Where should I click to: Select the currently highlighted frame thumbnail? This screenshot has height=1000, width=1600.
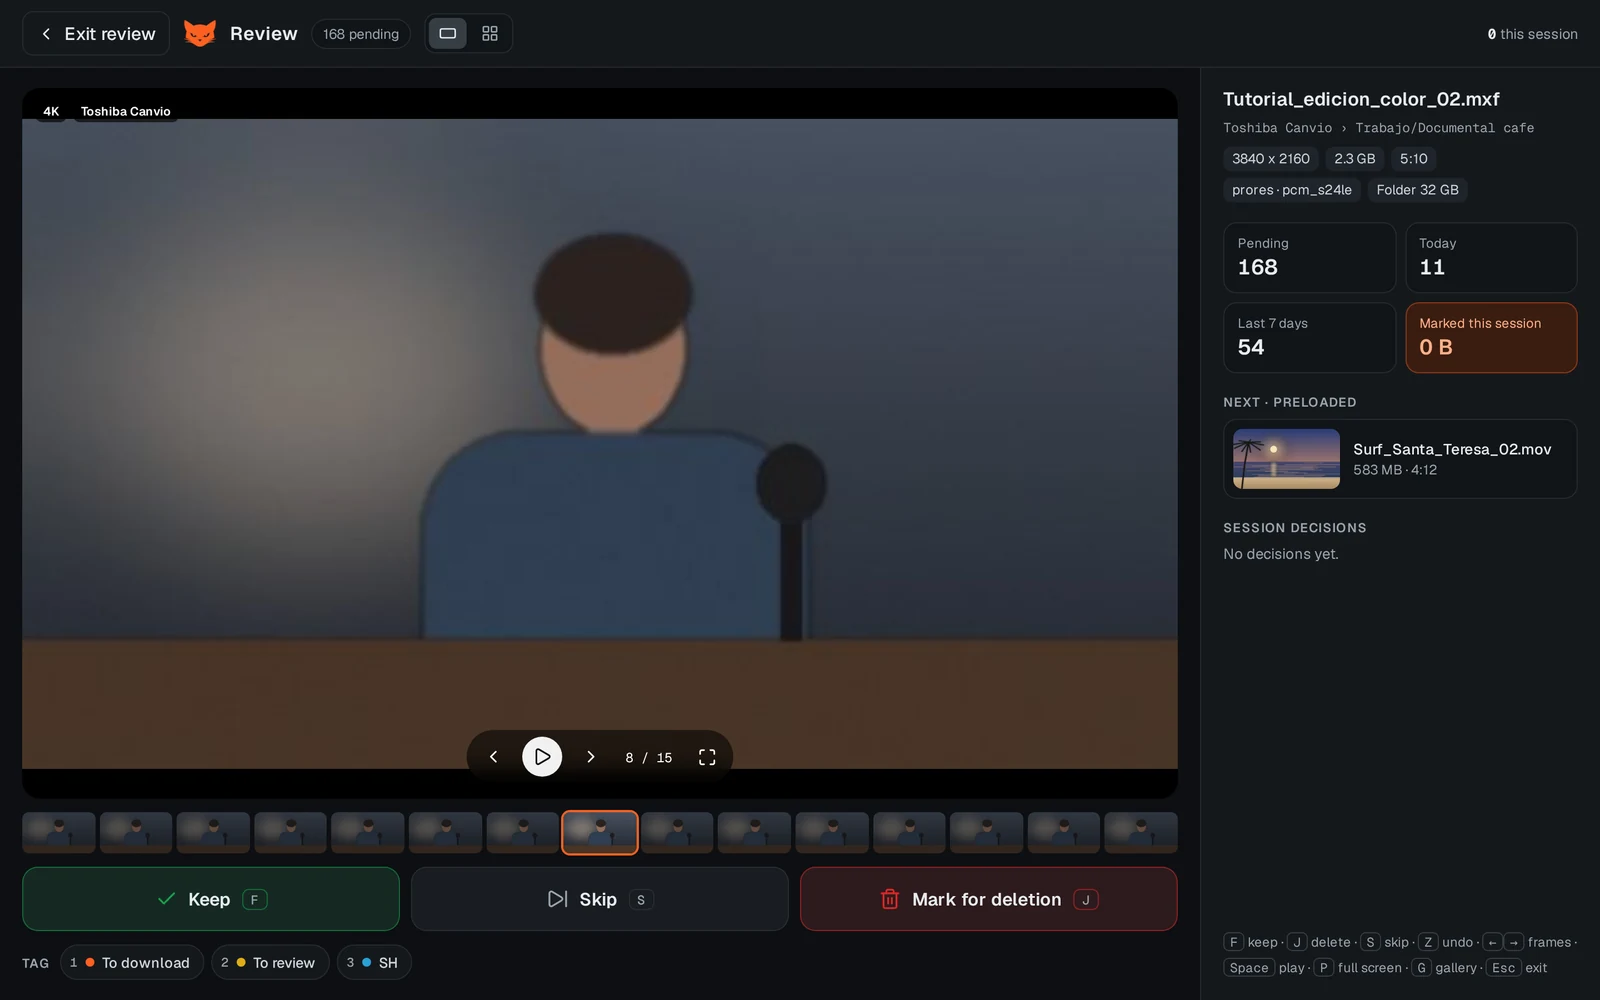pyautogui.click(x=600, y=832)
